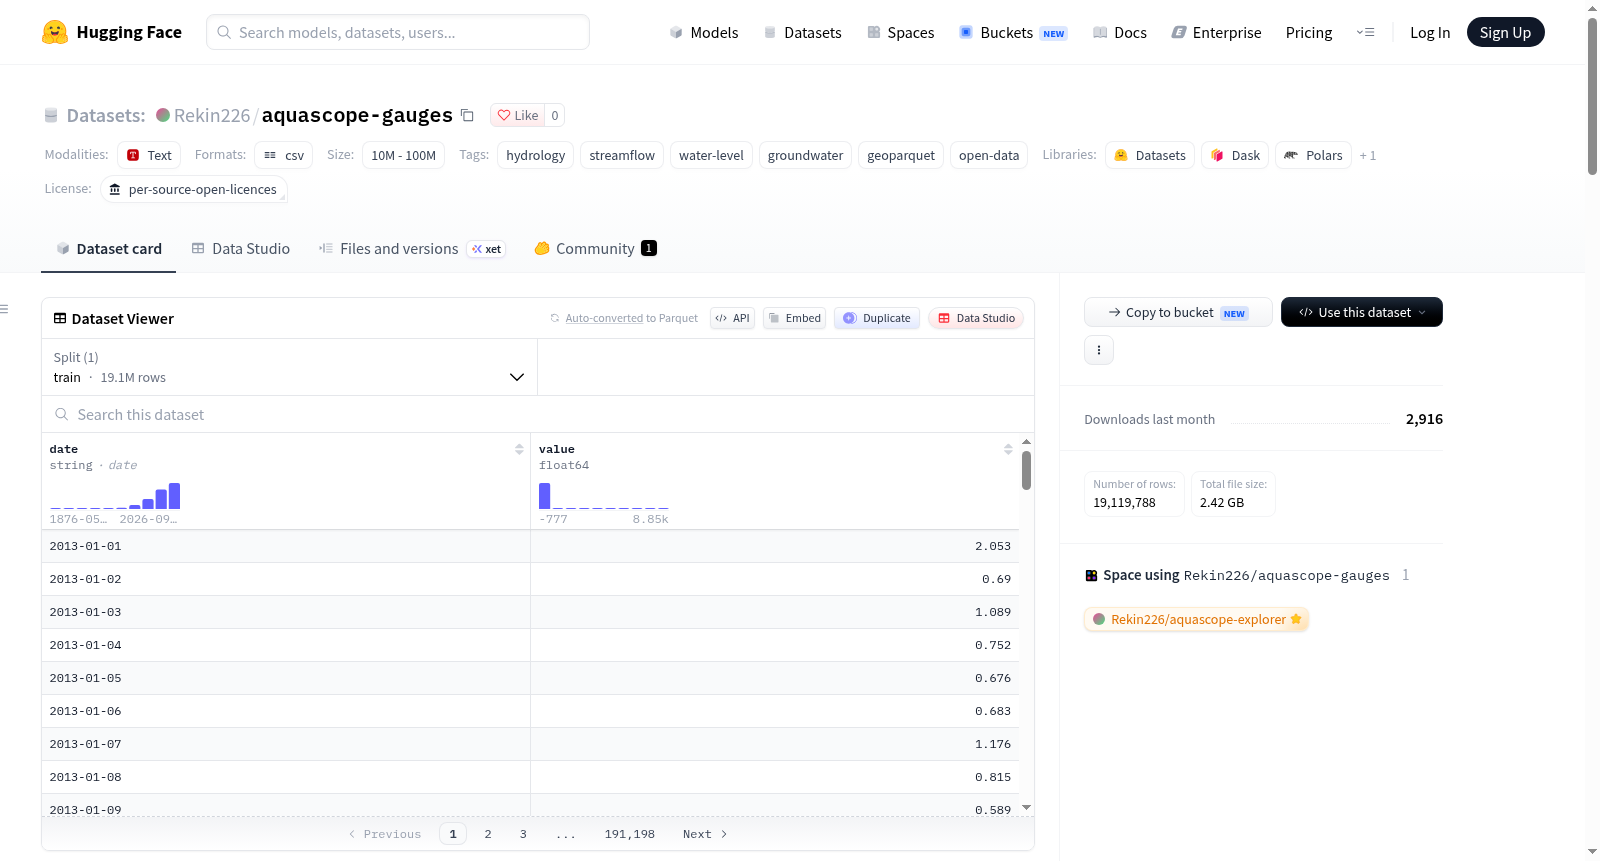The image size is (1600, 861).
Task: Click the cell with value 1.089
Action: point(775,612)
